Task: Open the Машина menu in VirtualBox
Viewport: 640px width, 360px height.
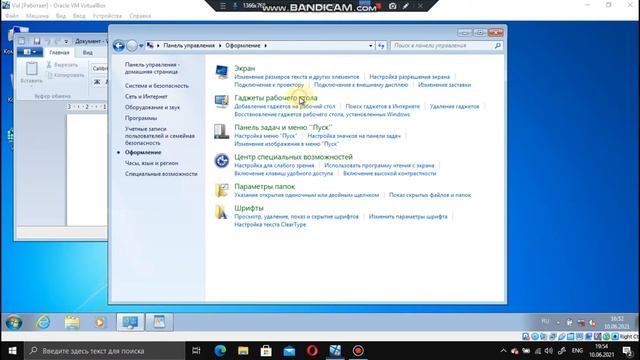Action: coord(37,16)
